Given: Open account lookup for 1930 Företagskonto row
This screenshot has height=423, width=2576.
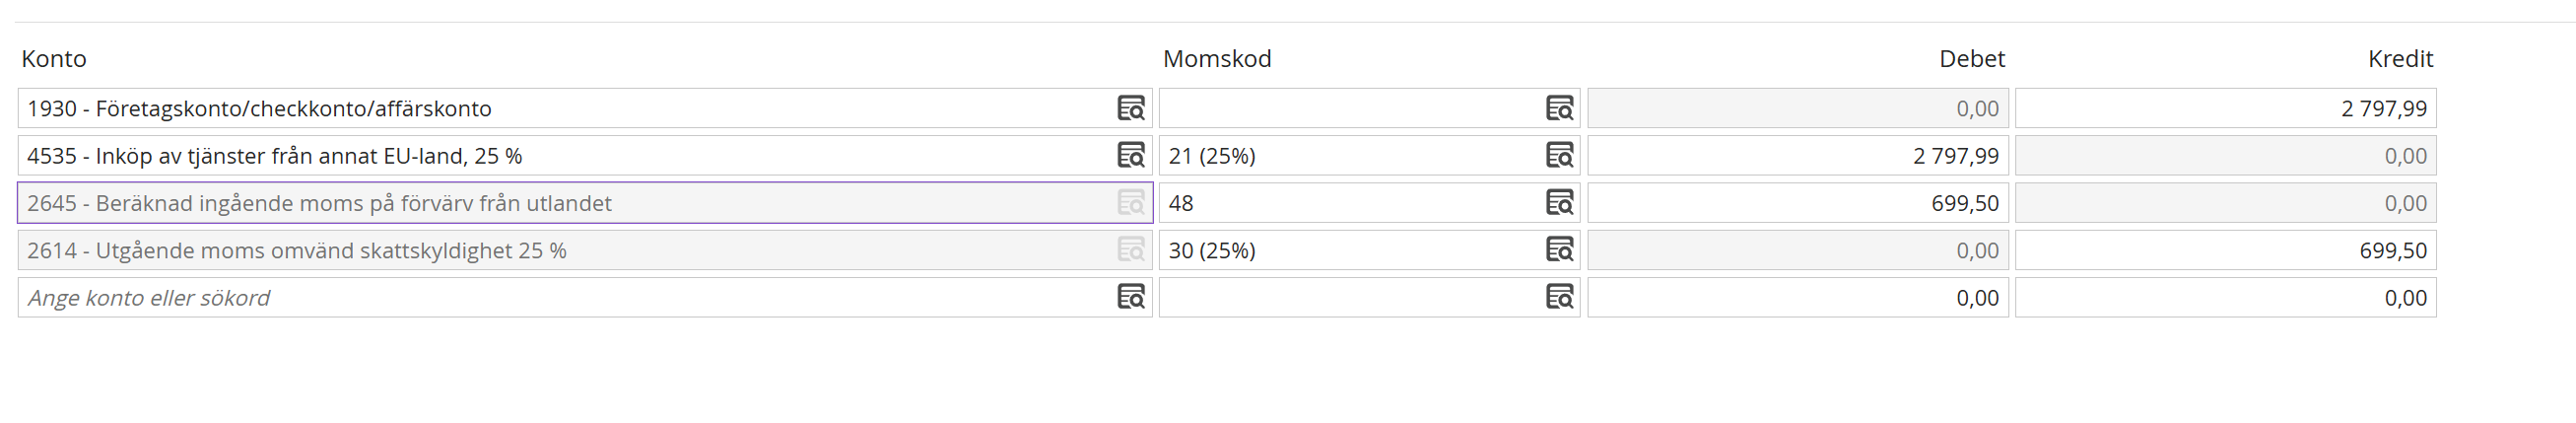Looking at the screenshot, I should 1130,108.
